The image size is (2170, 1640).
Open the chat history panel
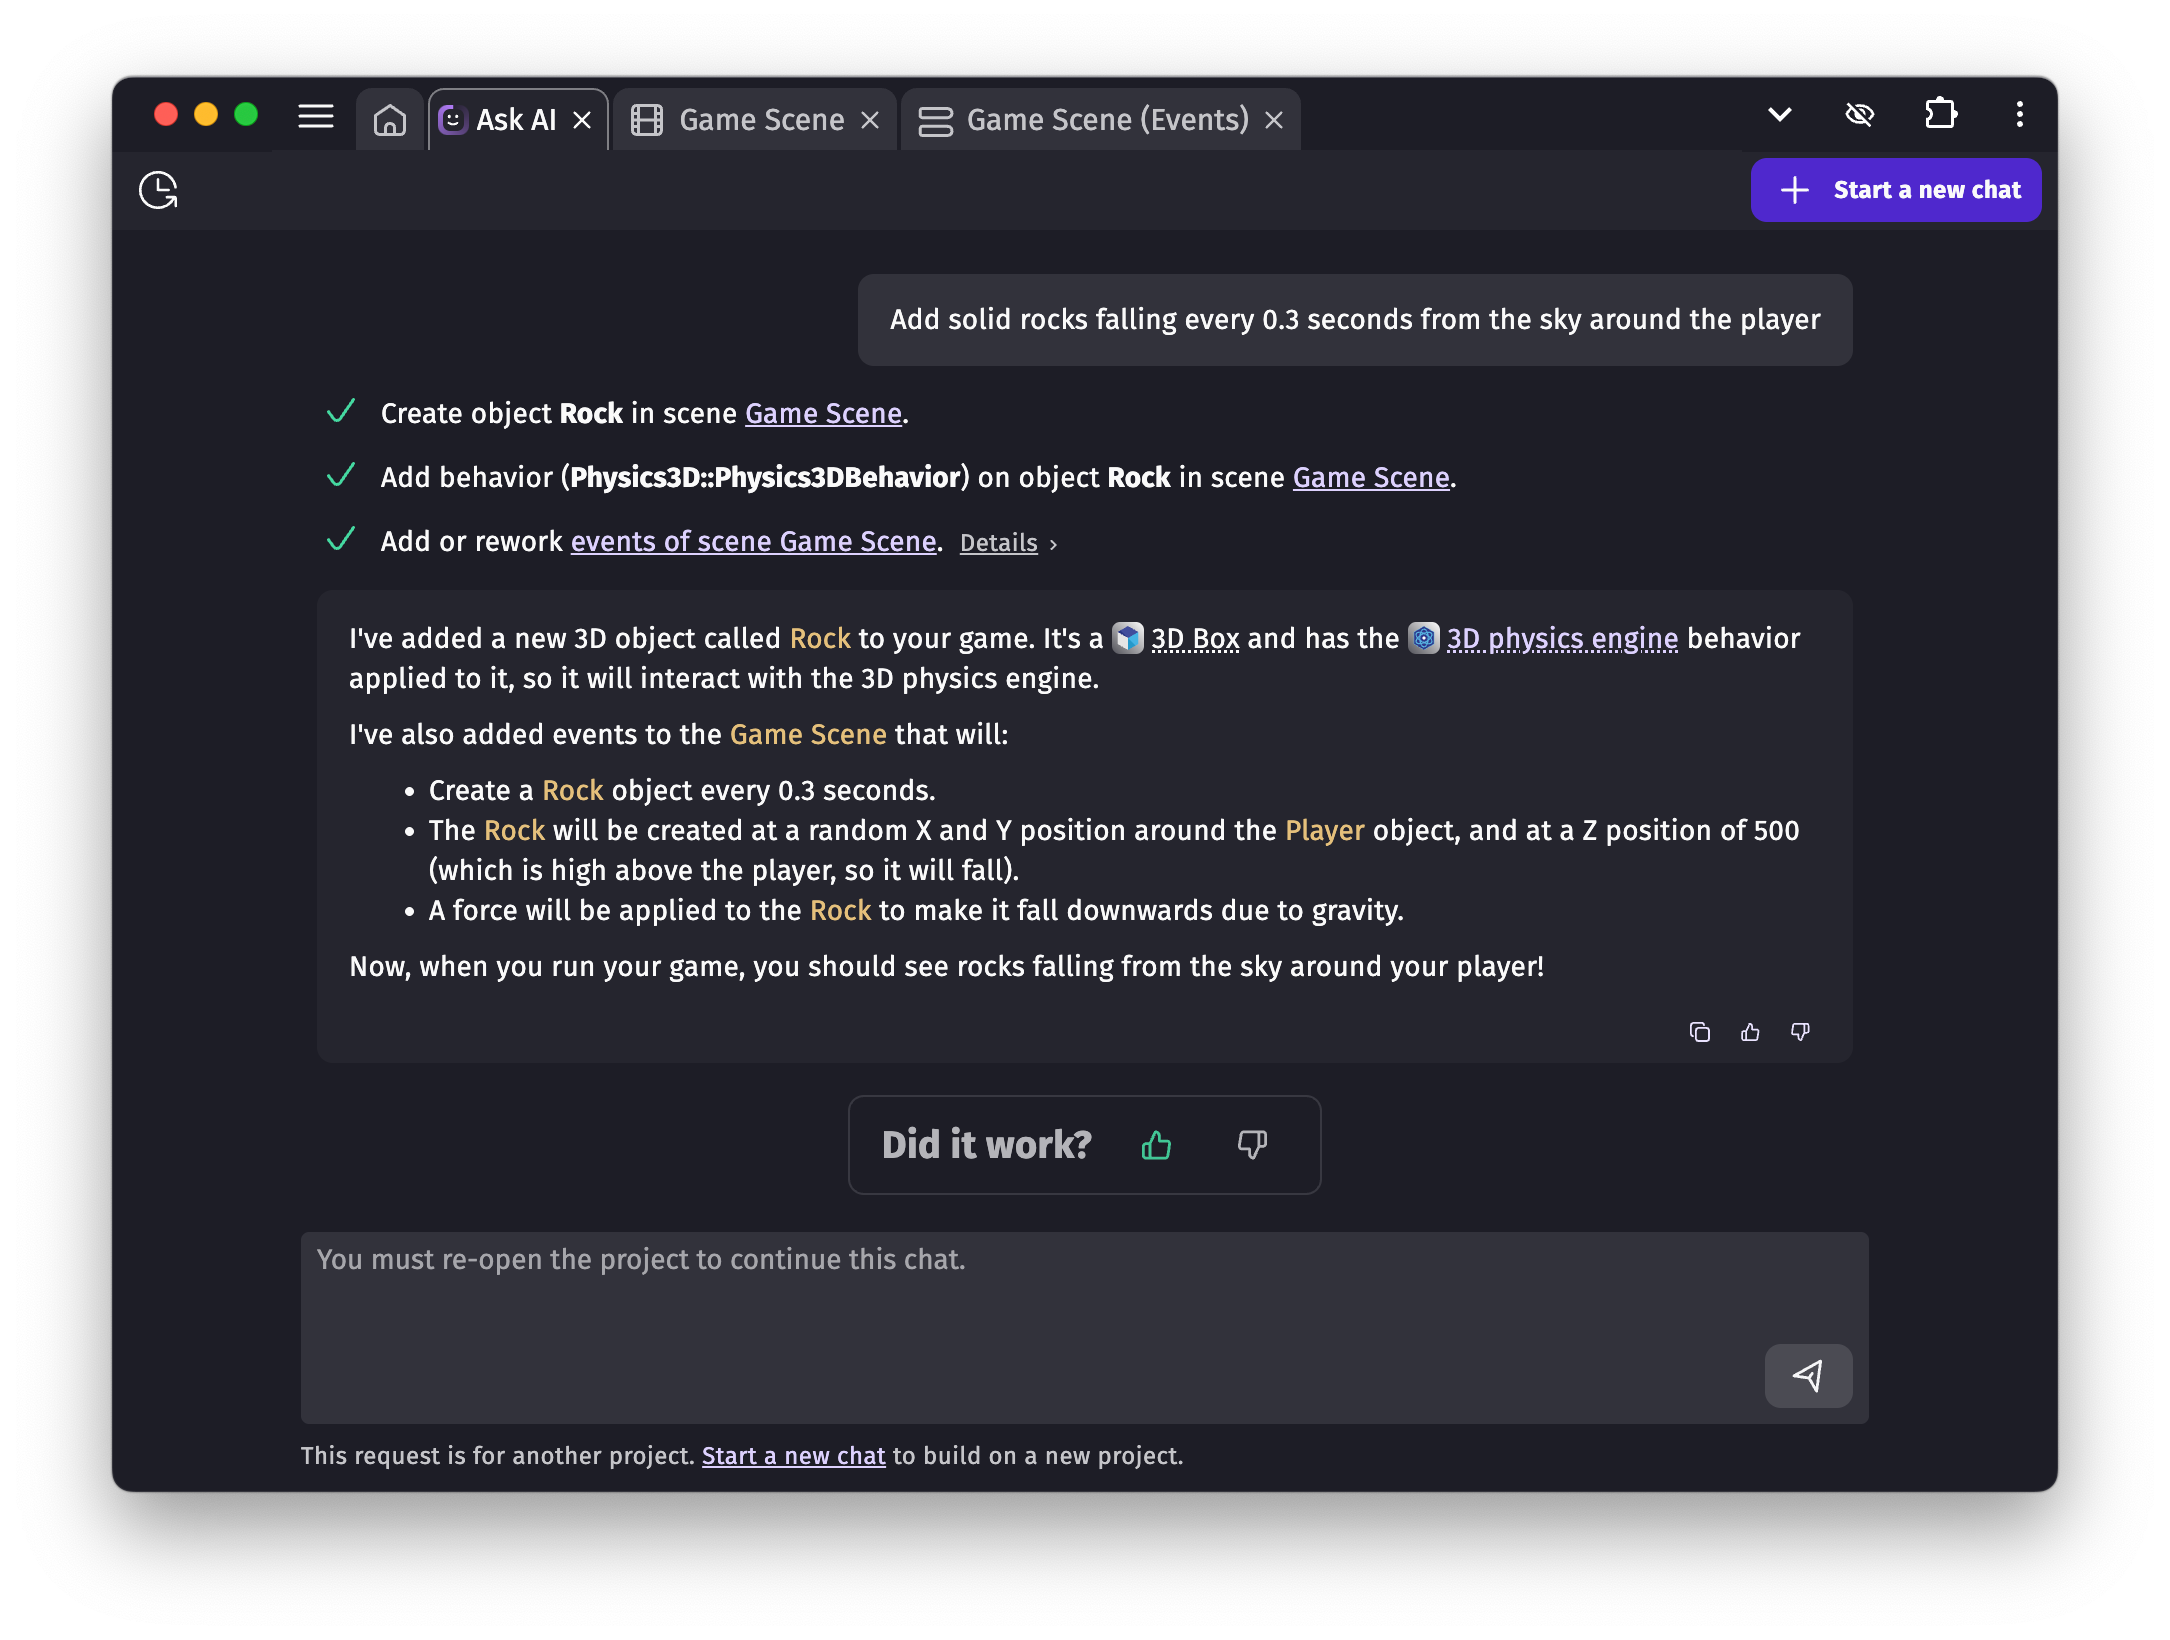pyautogui.click(x=160, y=190)
